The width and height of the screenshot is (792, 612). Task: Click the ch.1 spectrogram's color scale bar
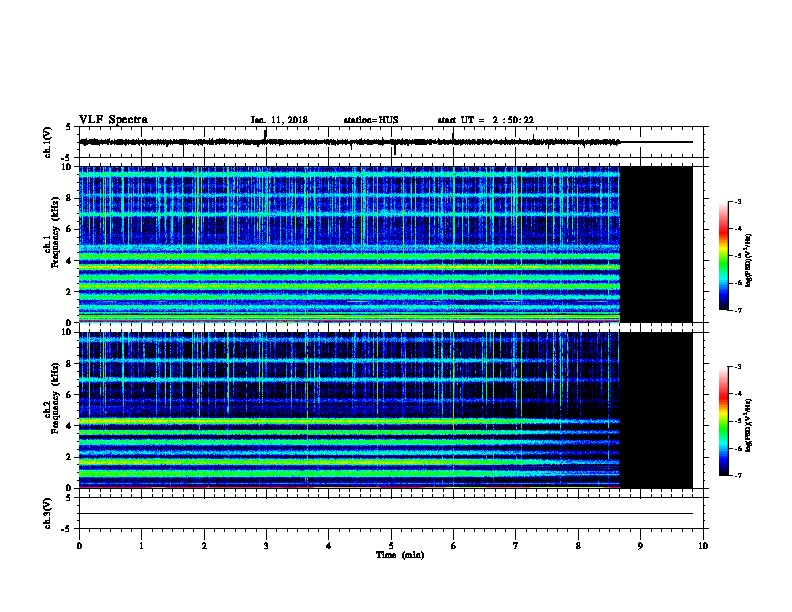(723, 256)
